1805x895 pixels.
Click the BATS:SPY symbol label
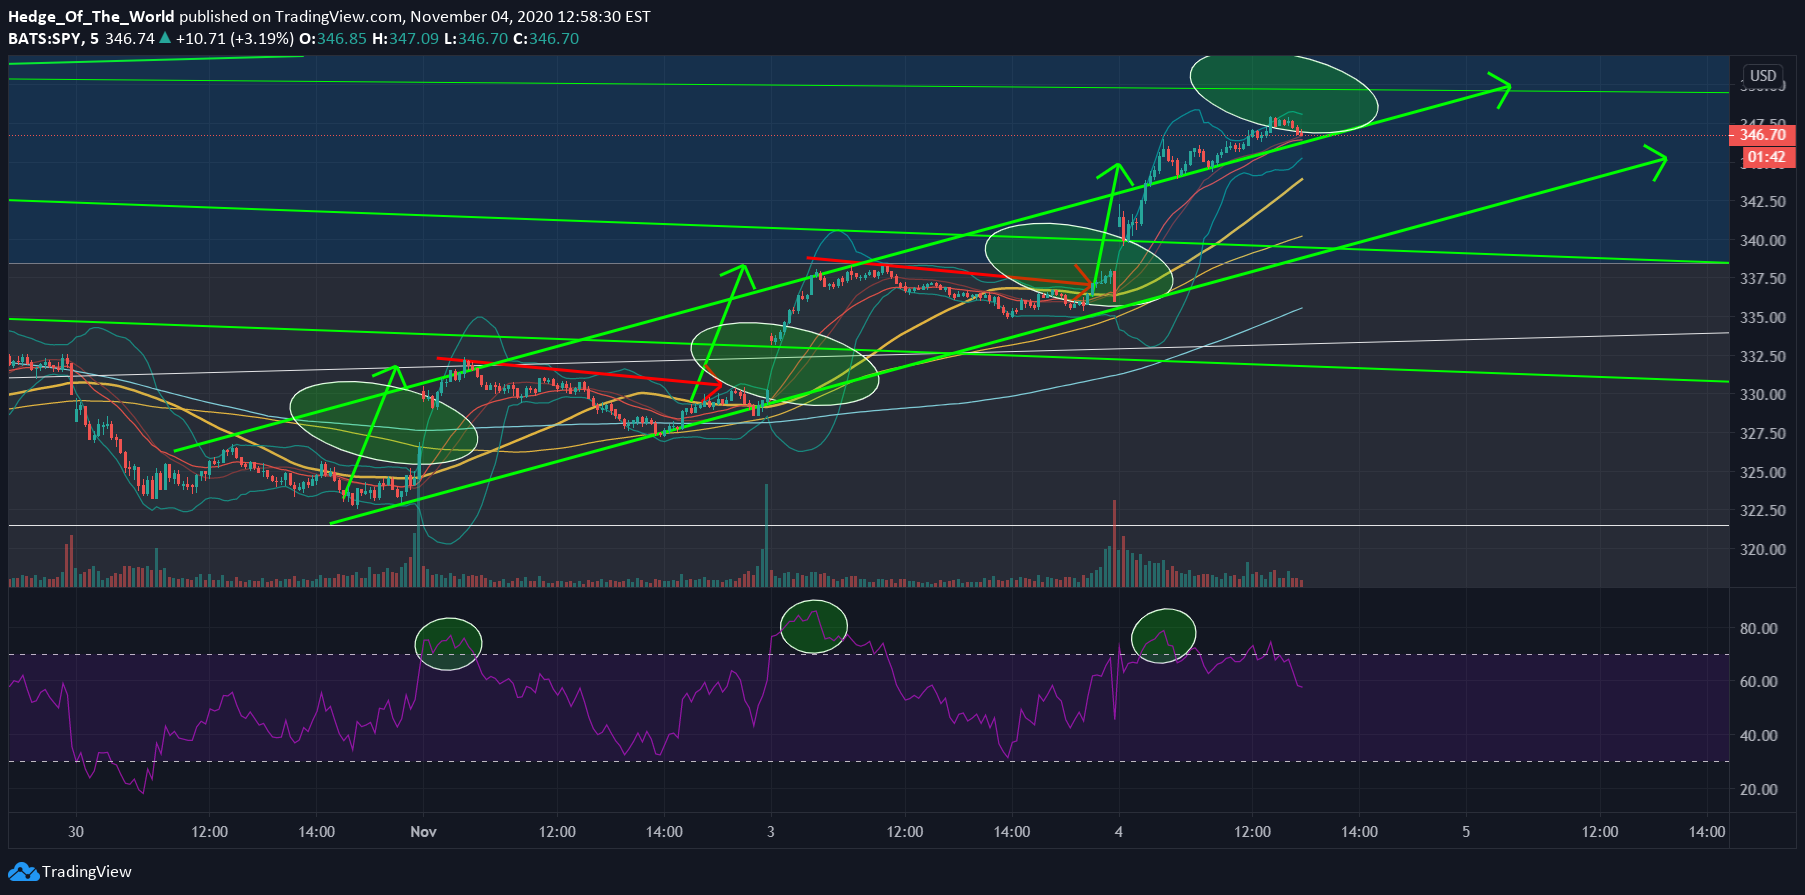46,38
